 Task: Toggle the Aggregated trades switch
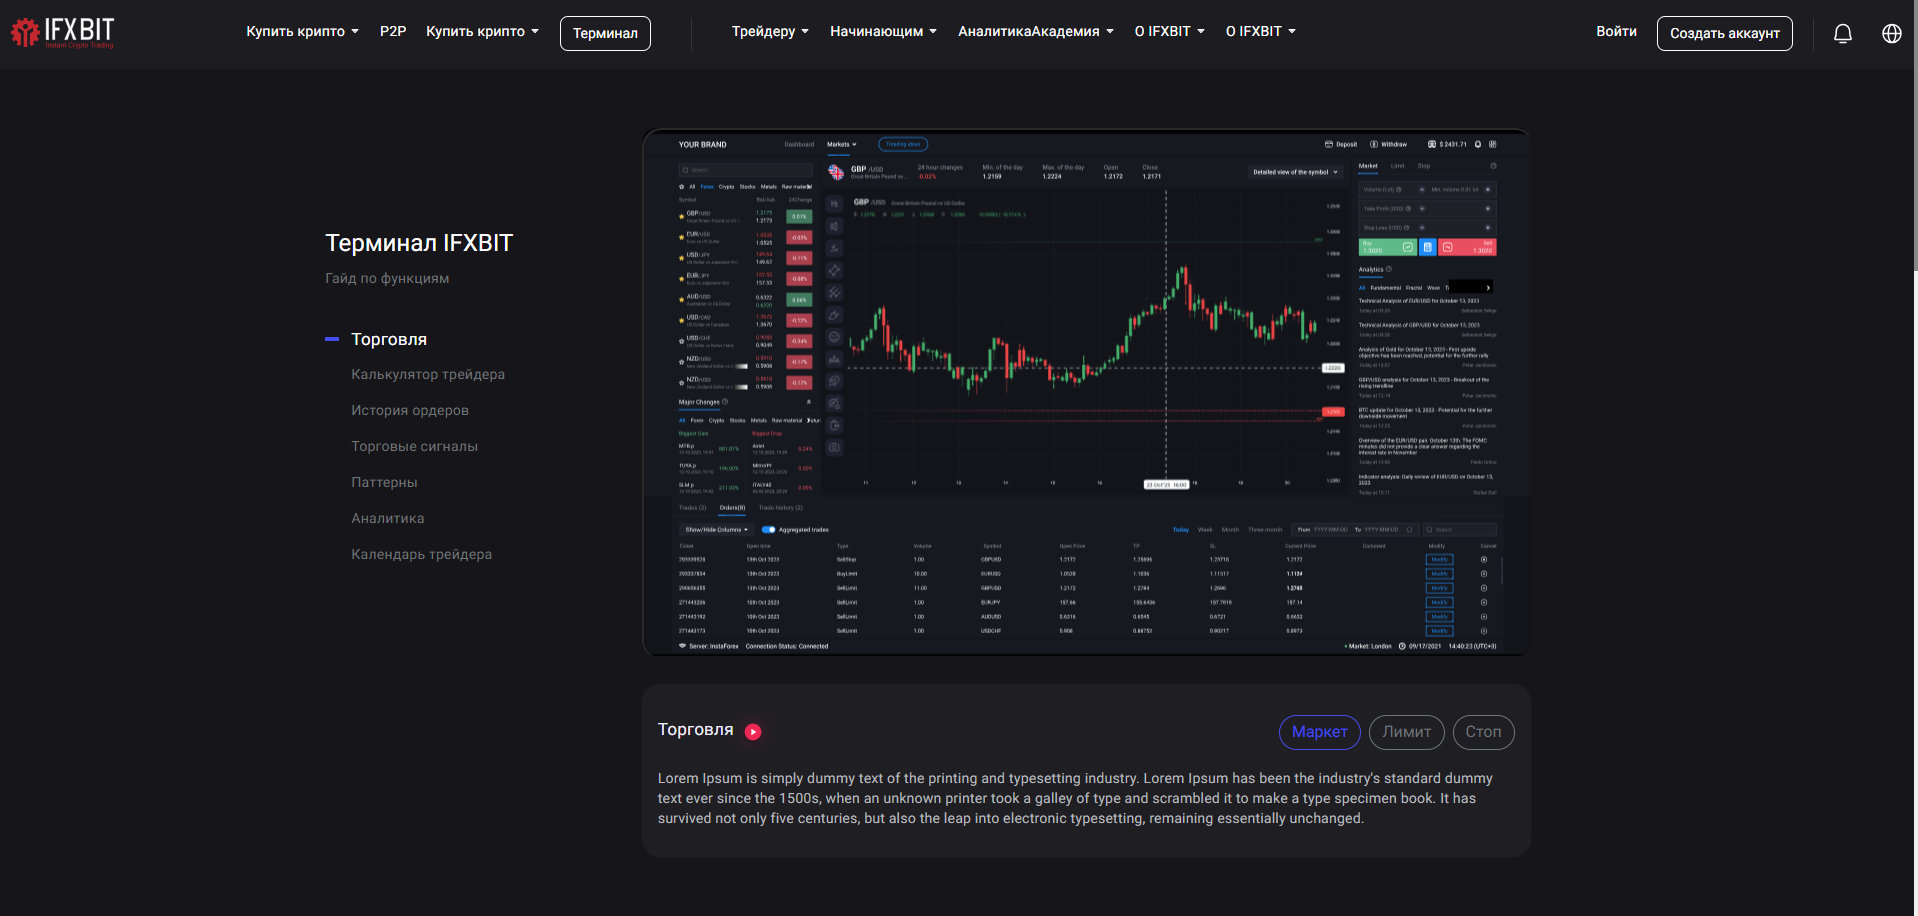[x=768, y=530]
